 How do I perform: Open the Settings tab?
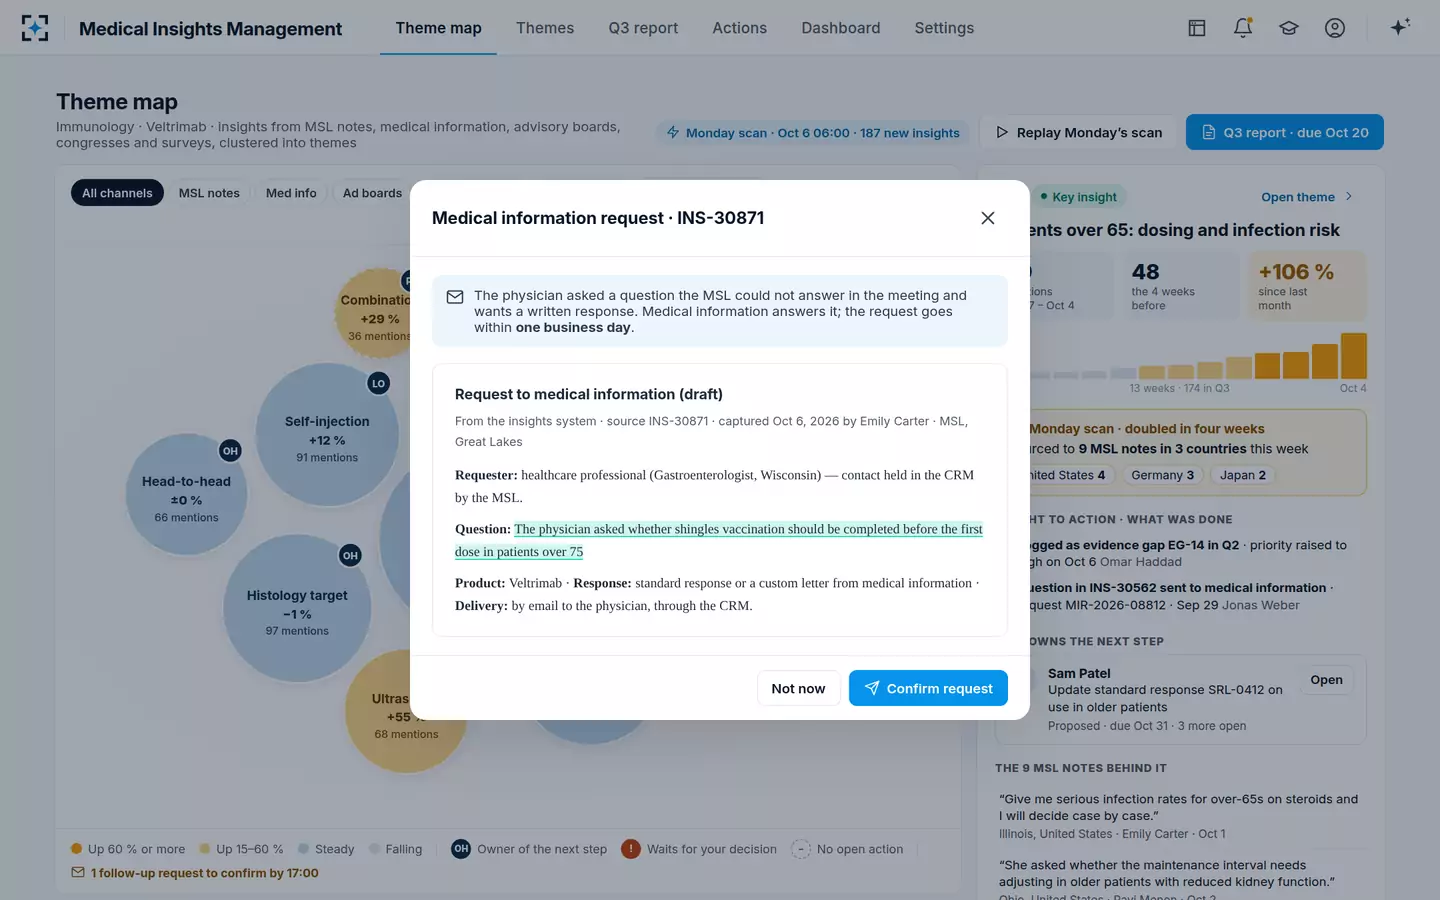pyautogui.click(x=944, y=28)
